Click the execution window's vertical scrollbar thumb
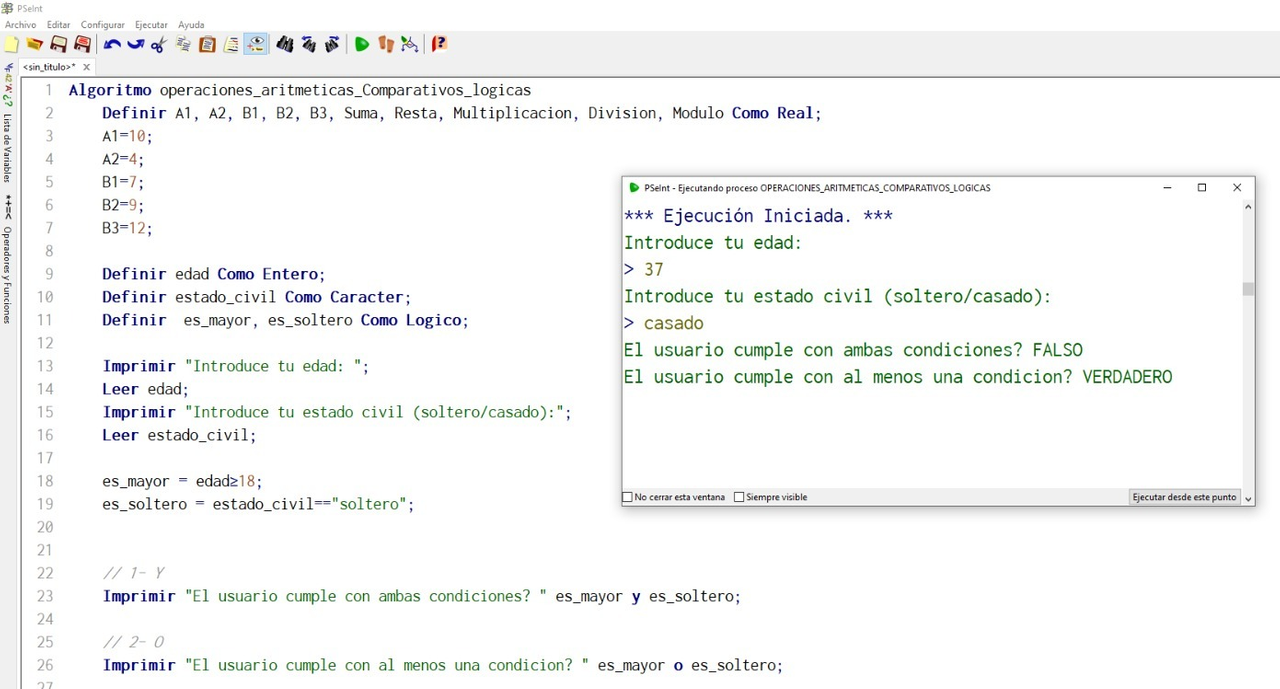 tap(1248, 289)
